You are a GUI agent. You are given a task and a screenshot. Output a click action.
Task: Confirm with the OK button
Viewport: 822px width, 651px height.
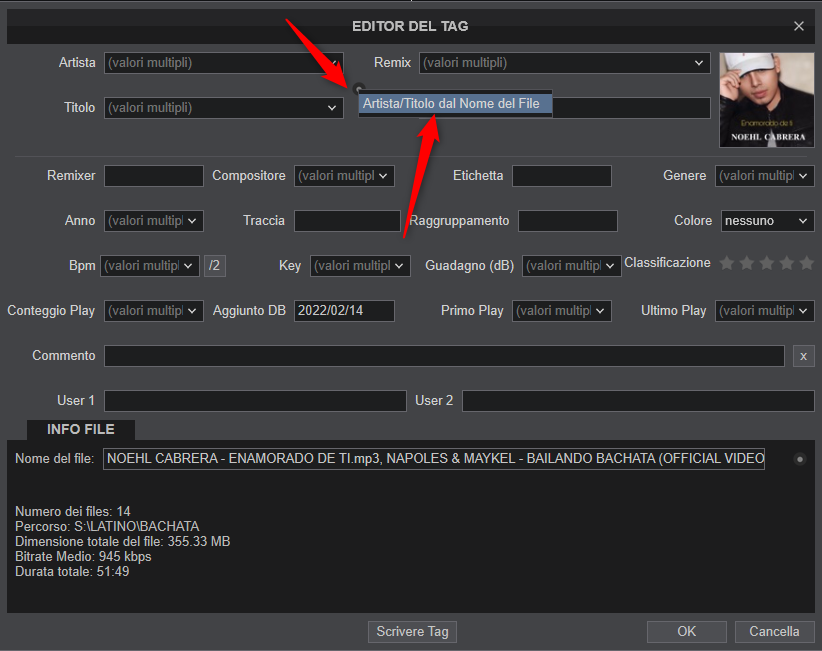(x=686, y=632)
